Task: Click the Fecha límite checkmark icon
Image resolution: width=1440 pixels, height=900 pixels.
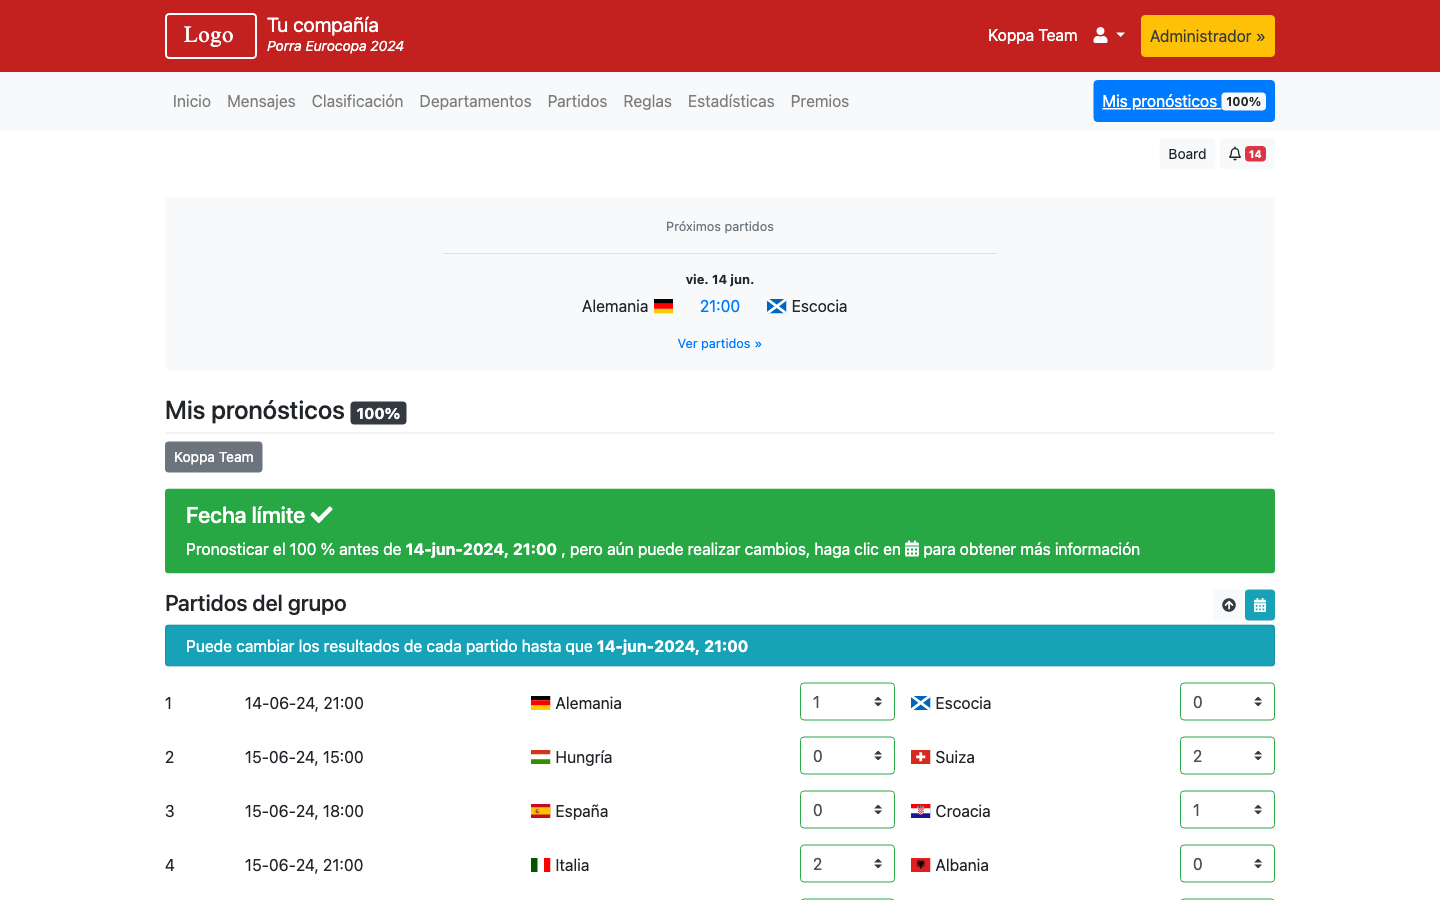Action: (x=321, y=515)
